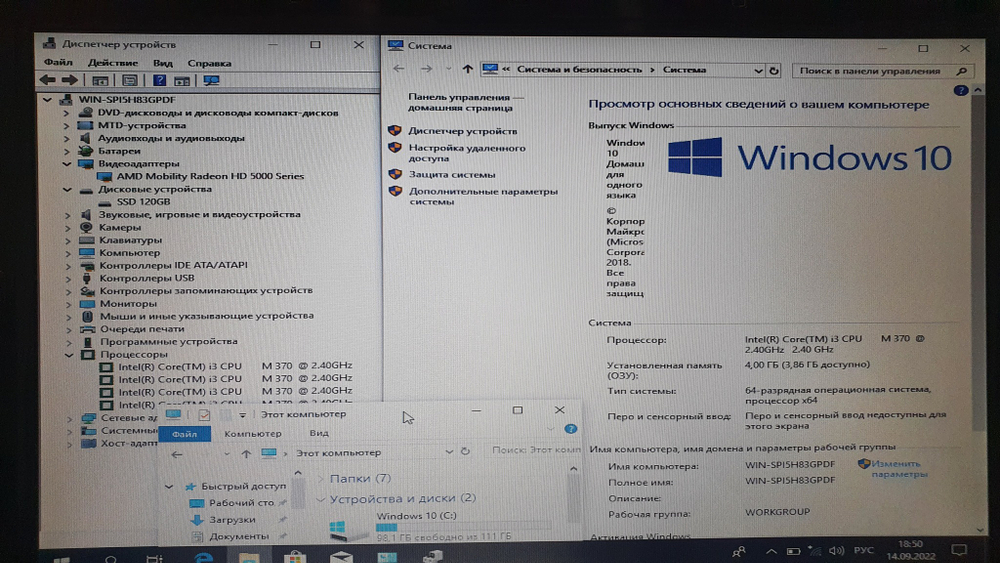
Task: Select Контроллеры IDE ATA/ATAPI row
Action: pyautogui.click(x=173, y=265)
